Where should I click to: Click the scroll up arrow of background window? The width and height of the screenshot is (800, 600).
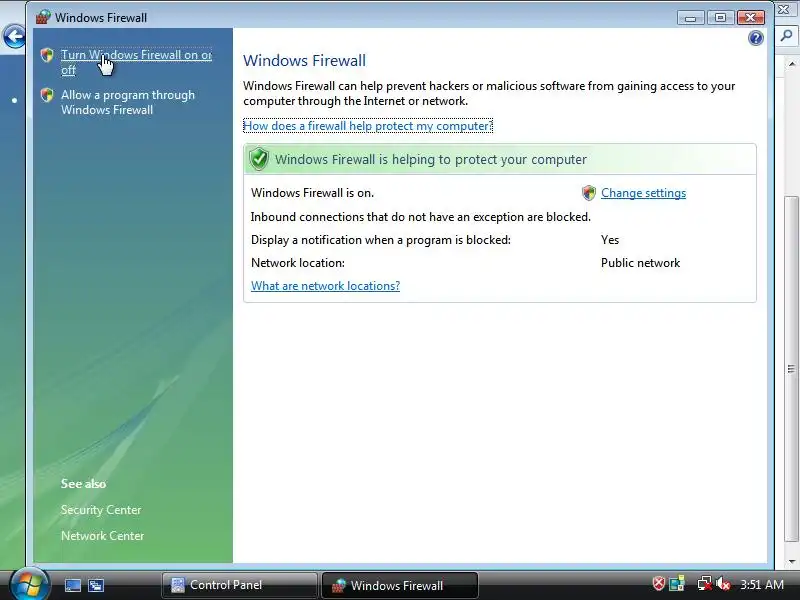(x=791, y=64)
